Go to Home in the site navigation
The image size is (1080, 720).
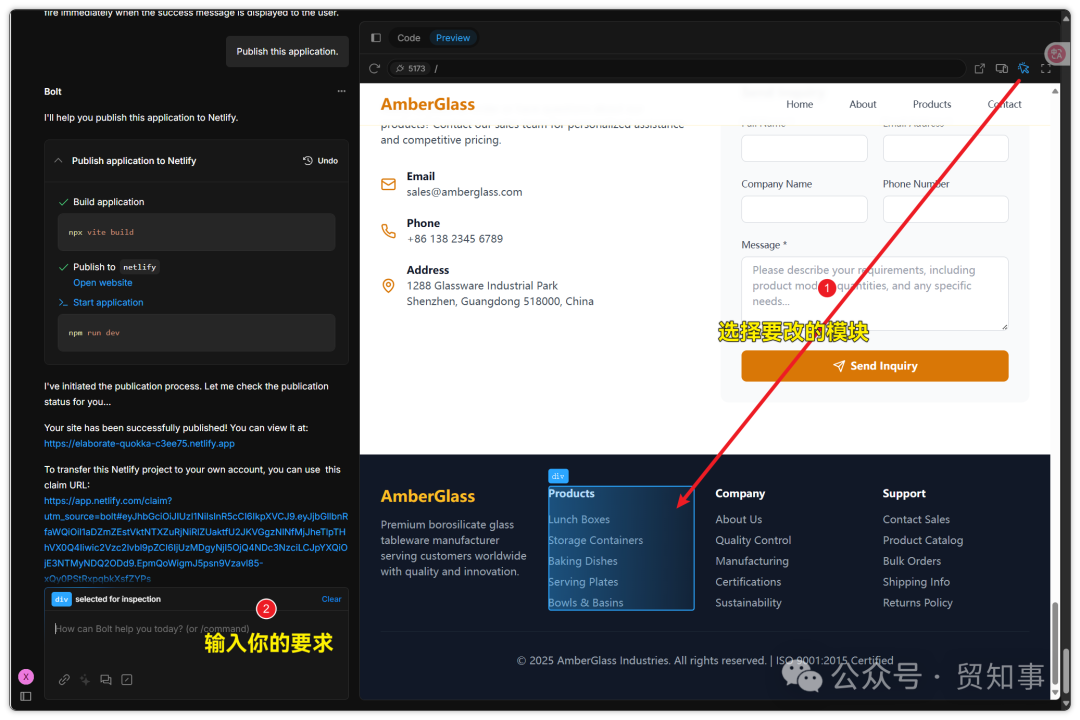click(799, 104)
